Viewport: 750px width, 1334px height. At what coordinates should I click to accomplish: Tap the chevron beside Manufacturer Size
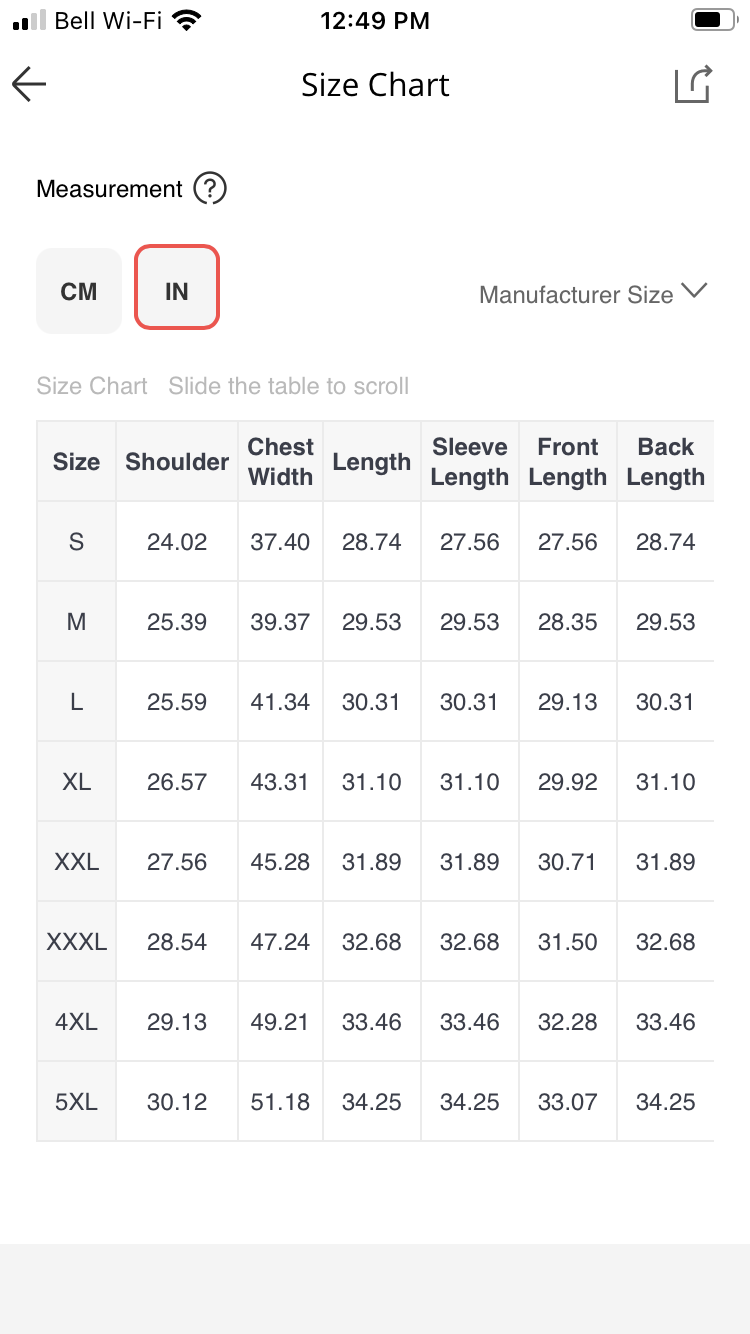click(x=694, y=291)
